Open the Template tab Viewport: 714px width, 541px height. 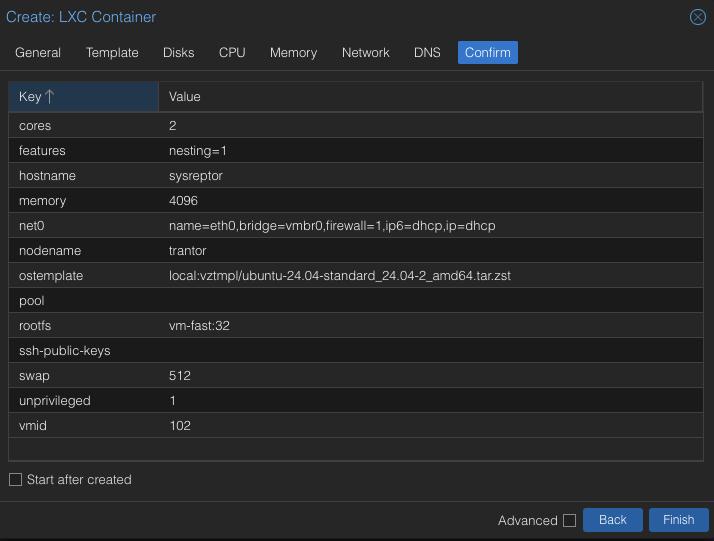[x=112, y=53]
